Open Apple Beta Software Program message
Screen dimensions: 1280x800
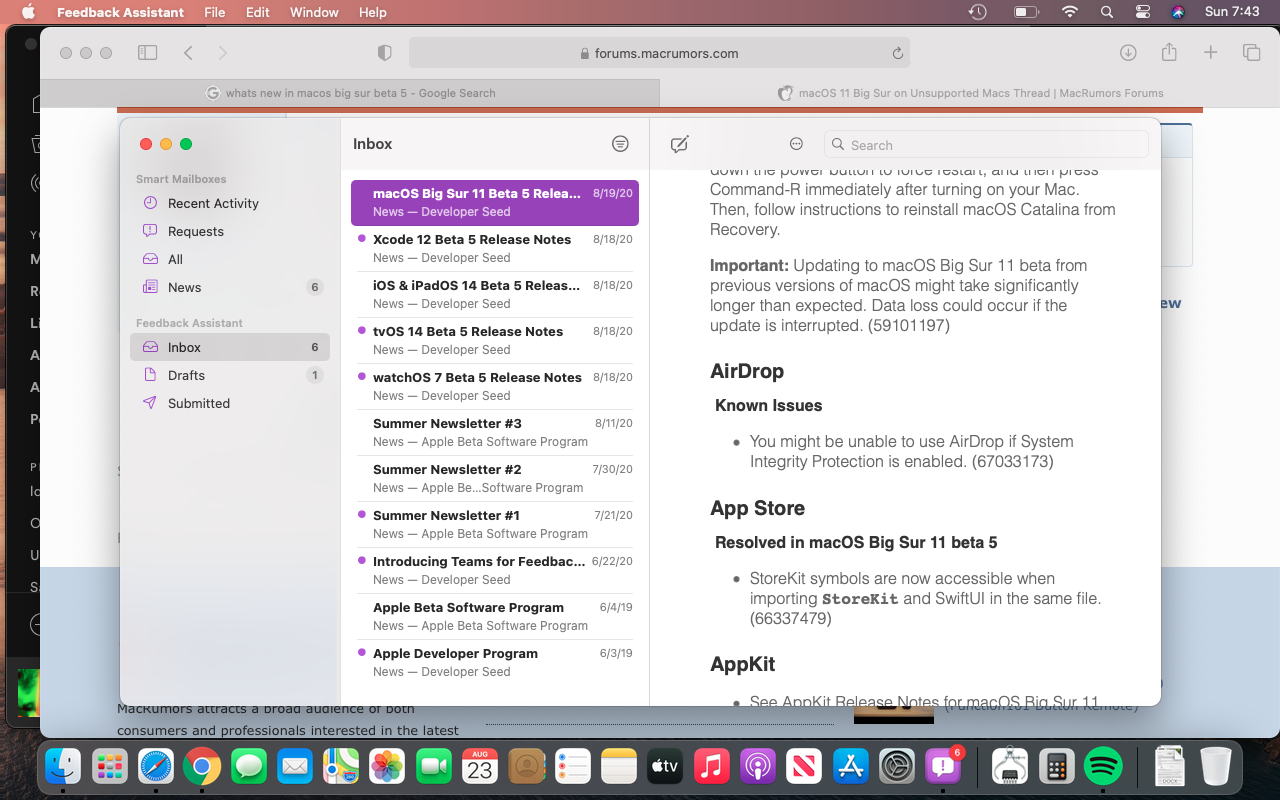[x=495, y=617]
